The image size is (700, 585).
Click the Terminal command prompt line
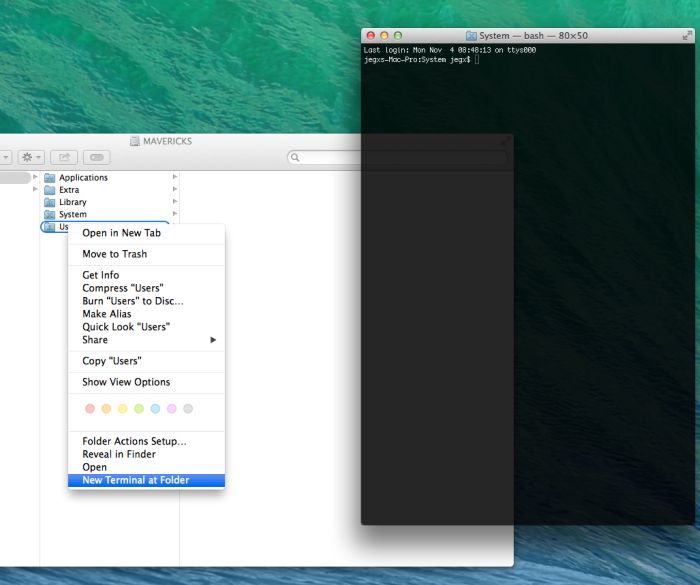tap(421, 59)
